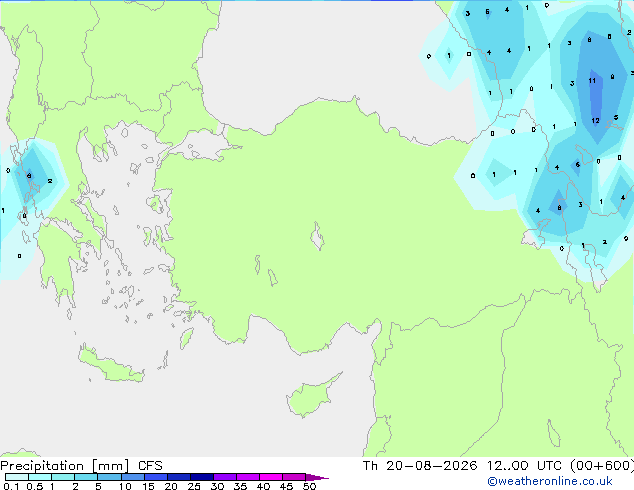Click the "Th 20-08-2026" date text
This screenshot has height=490, width=634.
420,466
